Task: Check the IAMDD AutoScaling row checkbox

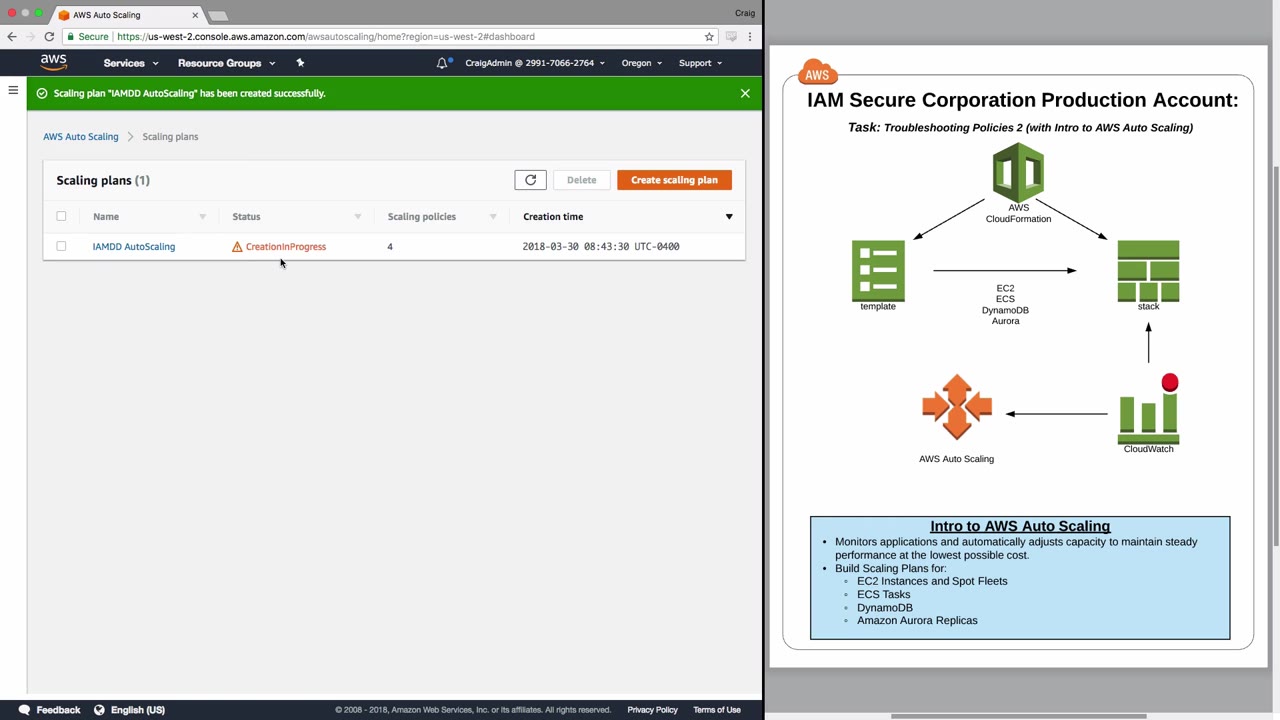Action: (61, 246)
